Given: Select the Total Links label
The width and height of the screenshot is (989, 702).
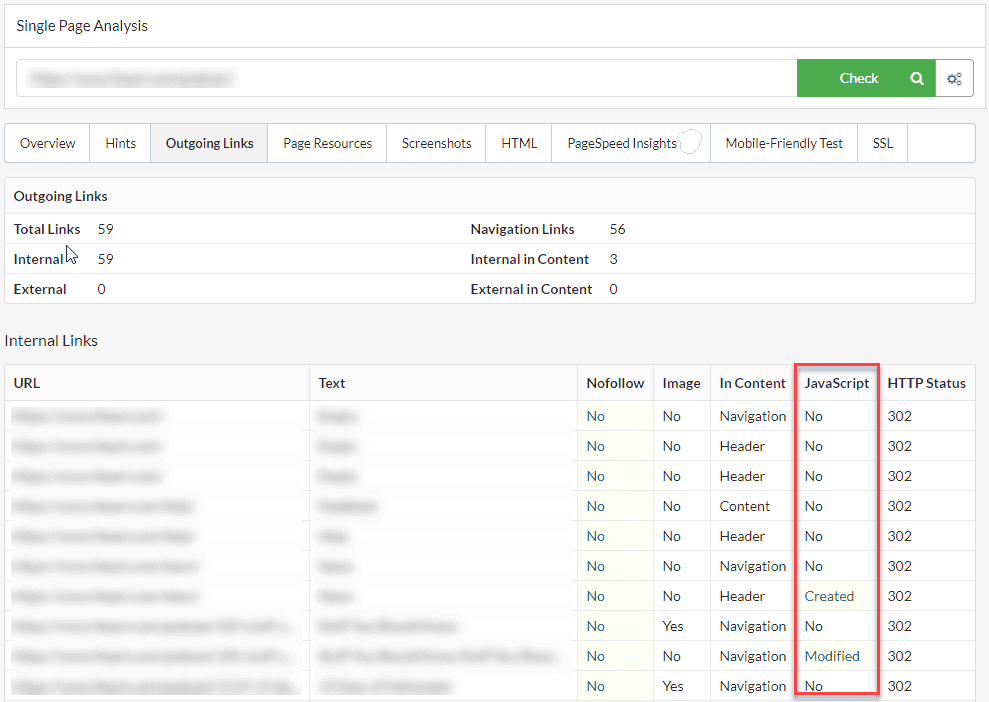Looking at the screenshot, I should click(47, 229).
